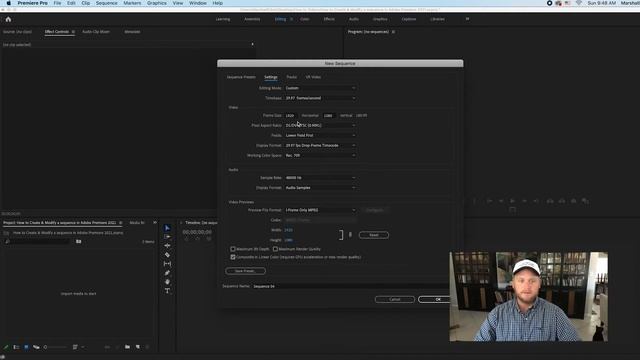Open the File menu

coord(57,3)
